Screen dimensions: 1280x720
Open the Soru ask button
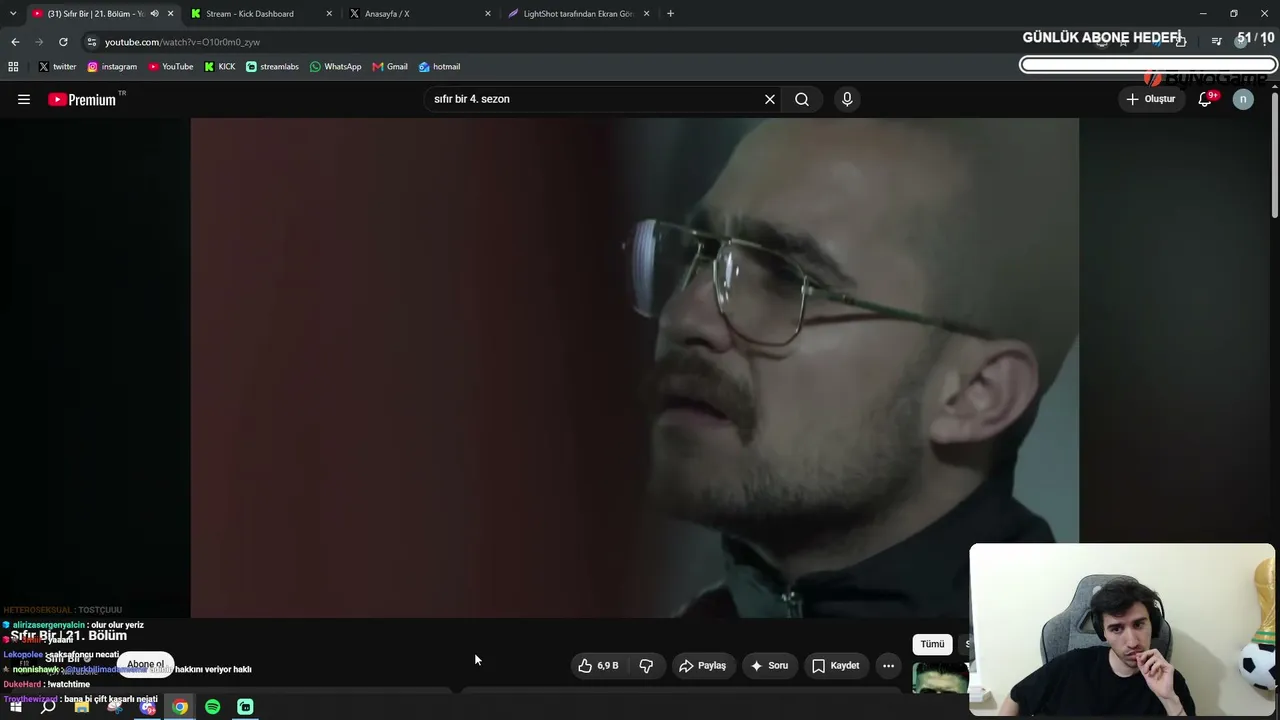pos(769,665)
